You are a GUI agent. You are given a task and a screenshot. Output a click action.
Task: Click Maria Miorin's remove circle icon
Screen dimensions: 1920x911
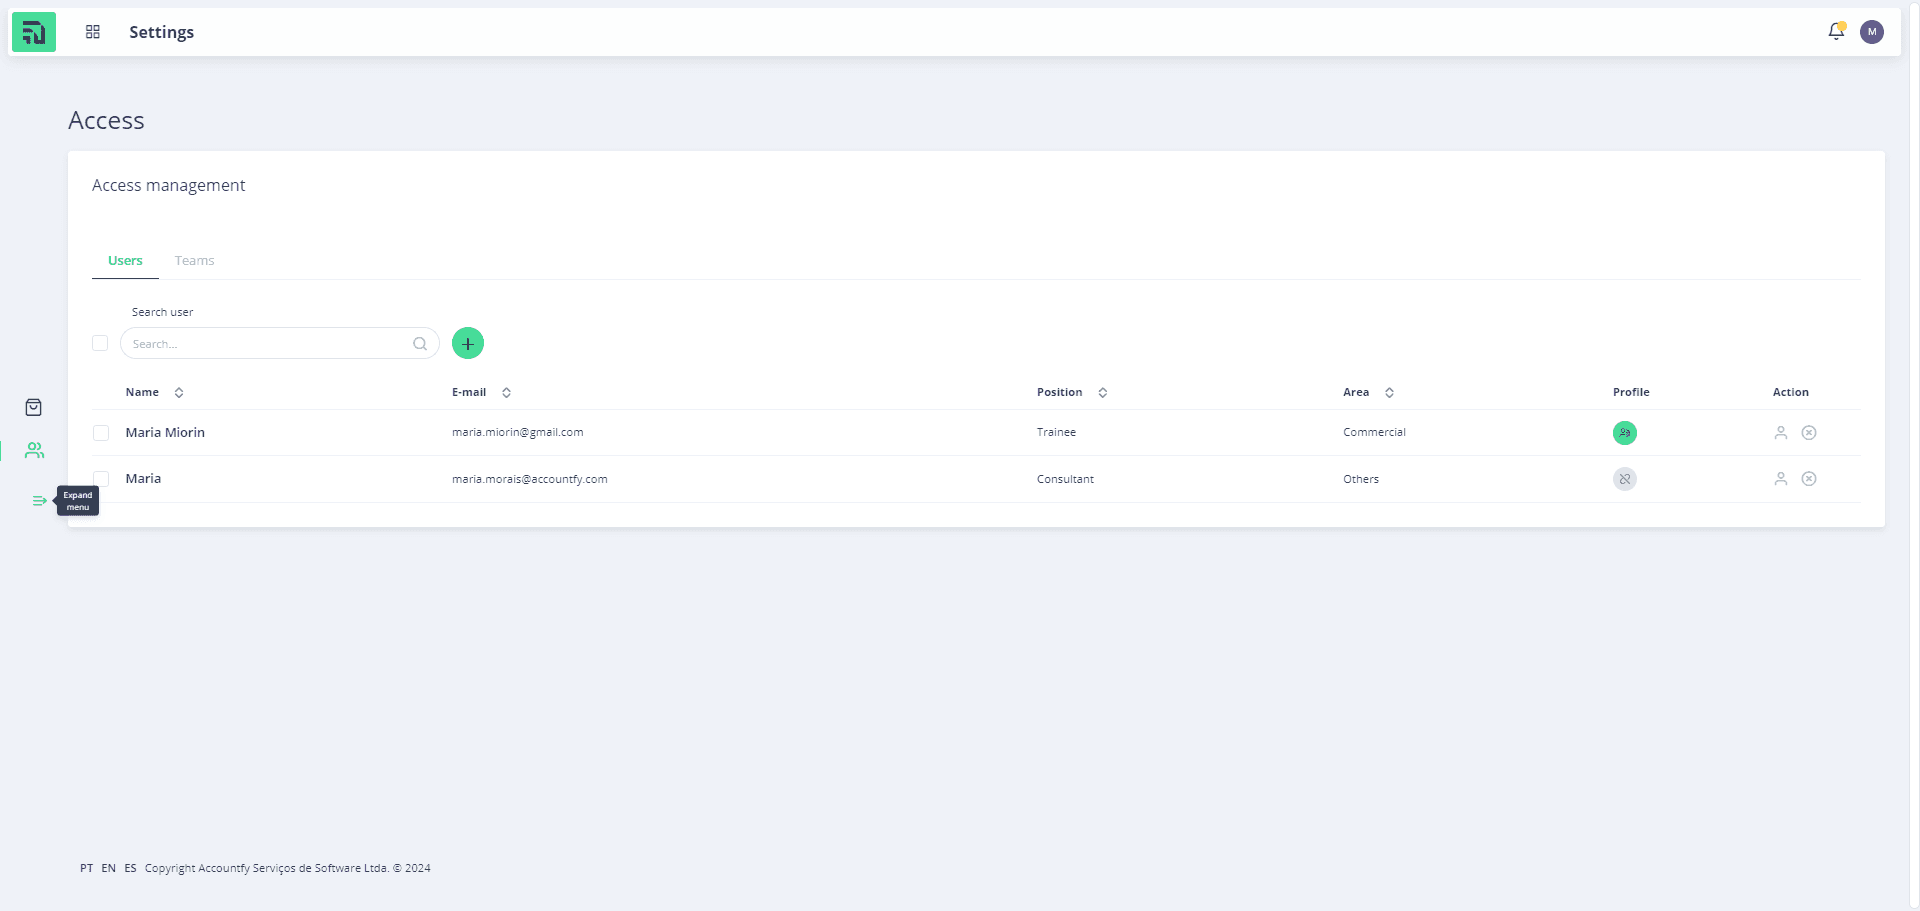coord(1809,433)
